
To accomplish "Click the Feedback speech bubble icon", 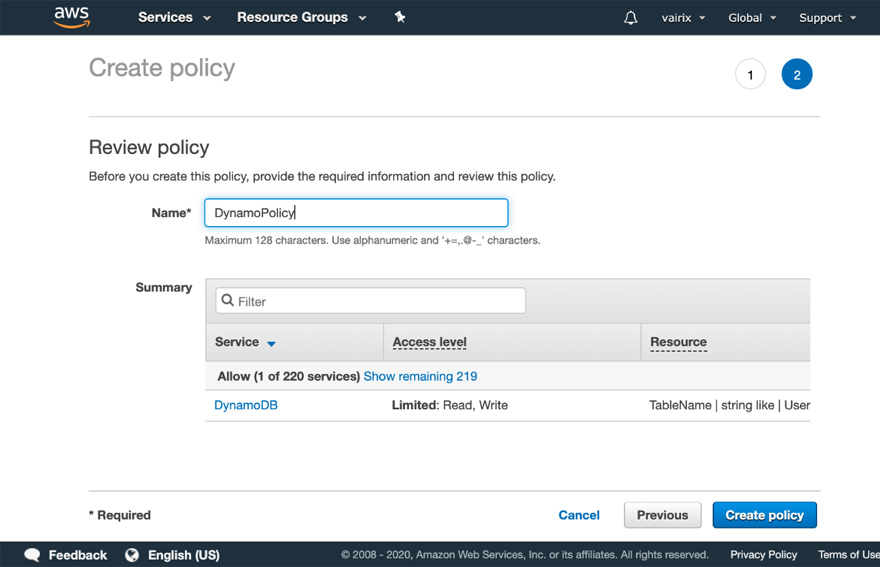I will click(x=33, y=555).
